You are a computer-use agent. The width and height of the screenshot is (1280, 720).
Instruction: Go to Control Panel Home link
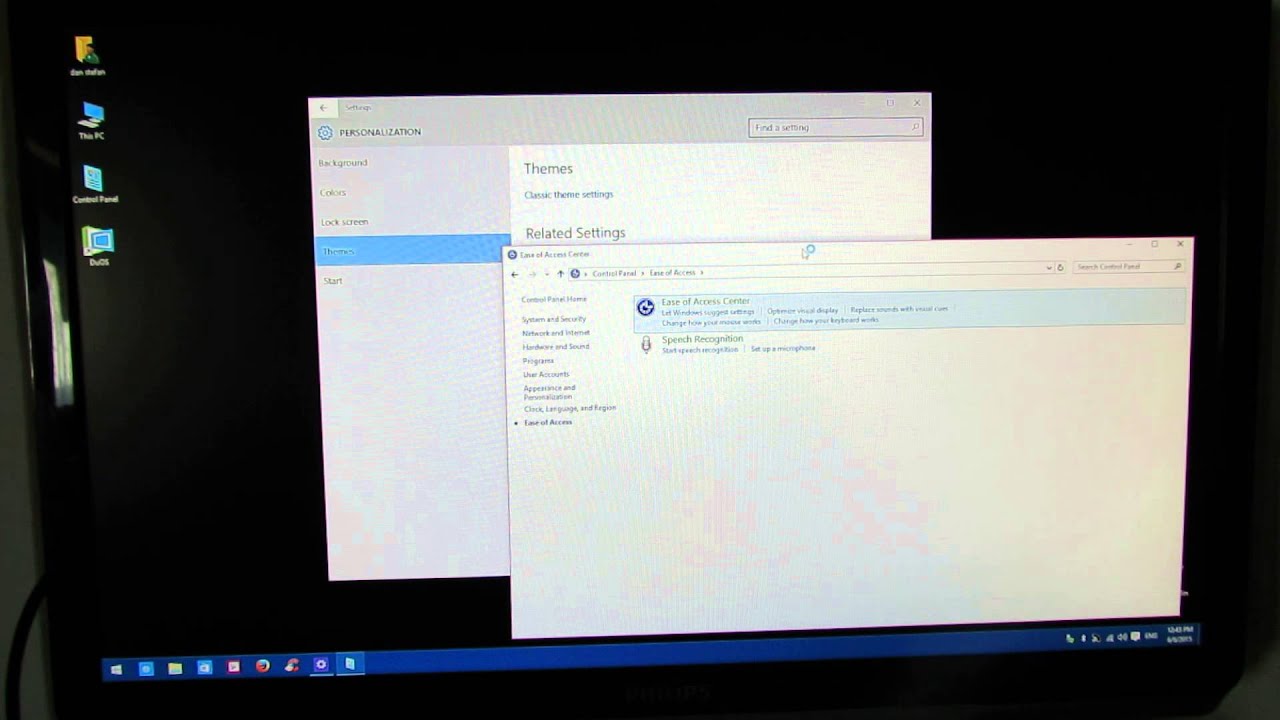554,300
